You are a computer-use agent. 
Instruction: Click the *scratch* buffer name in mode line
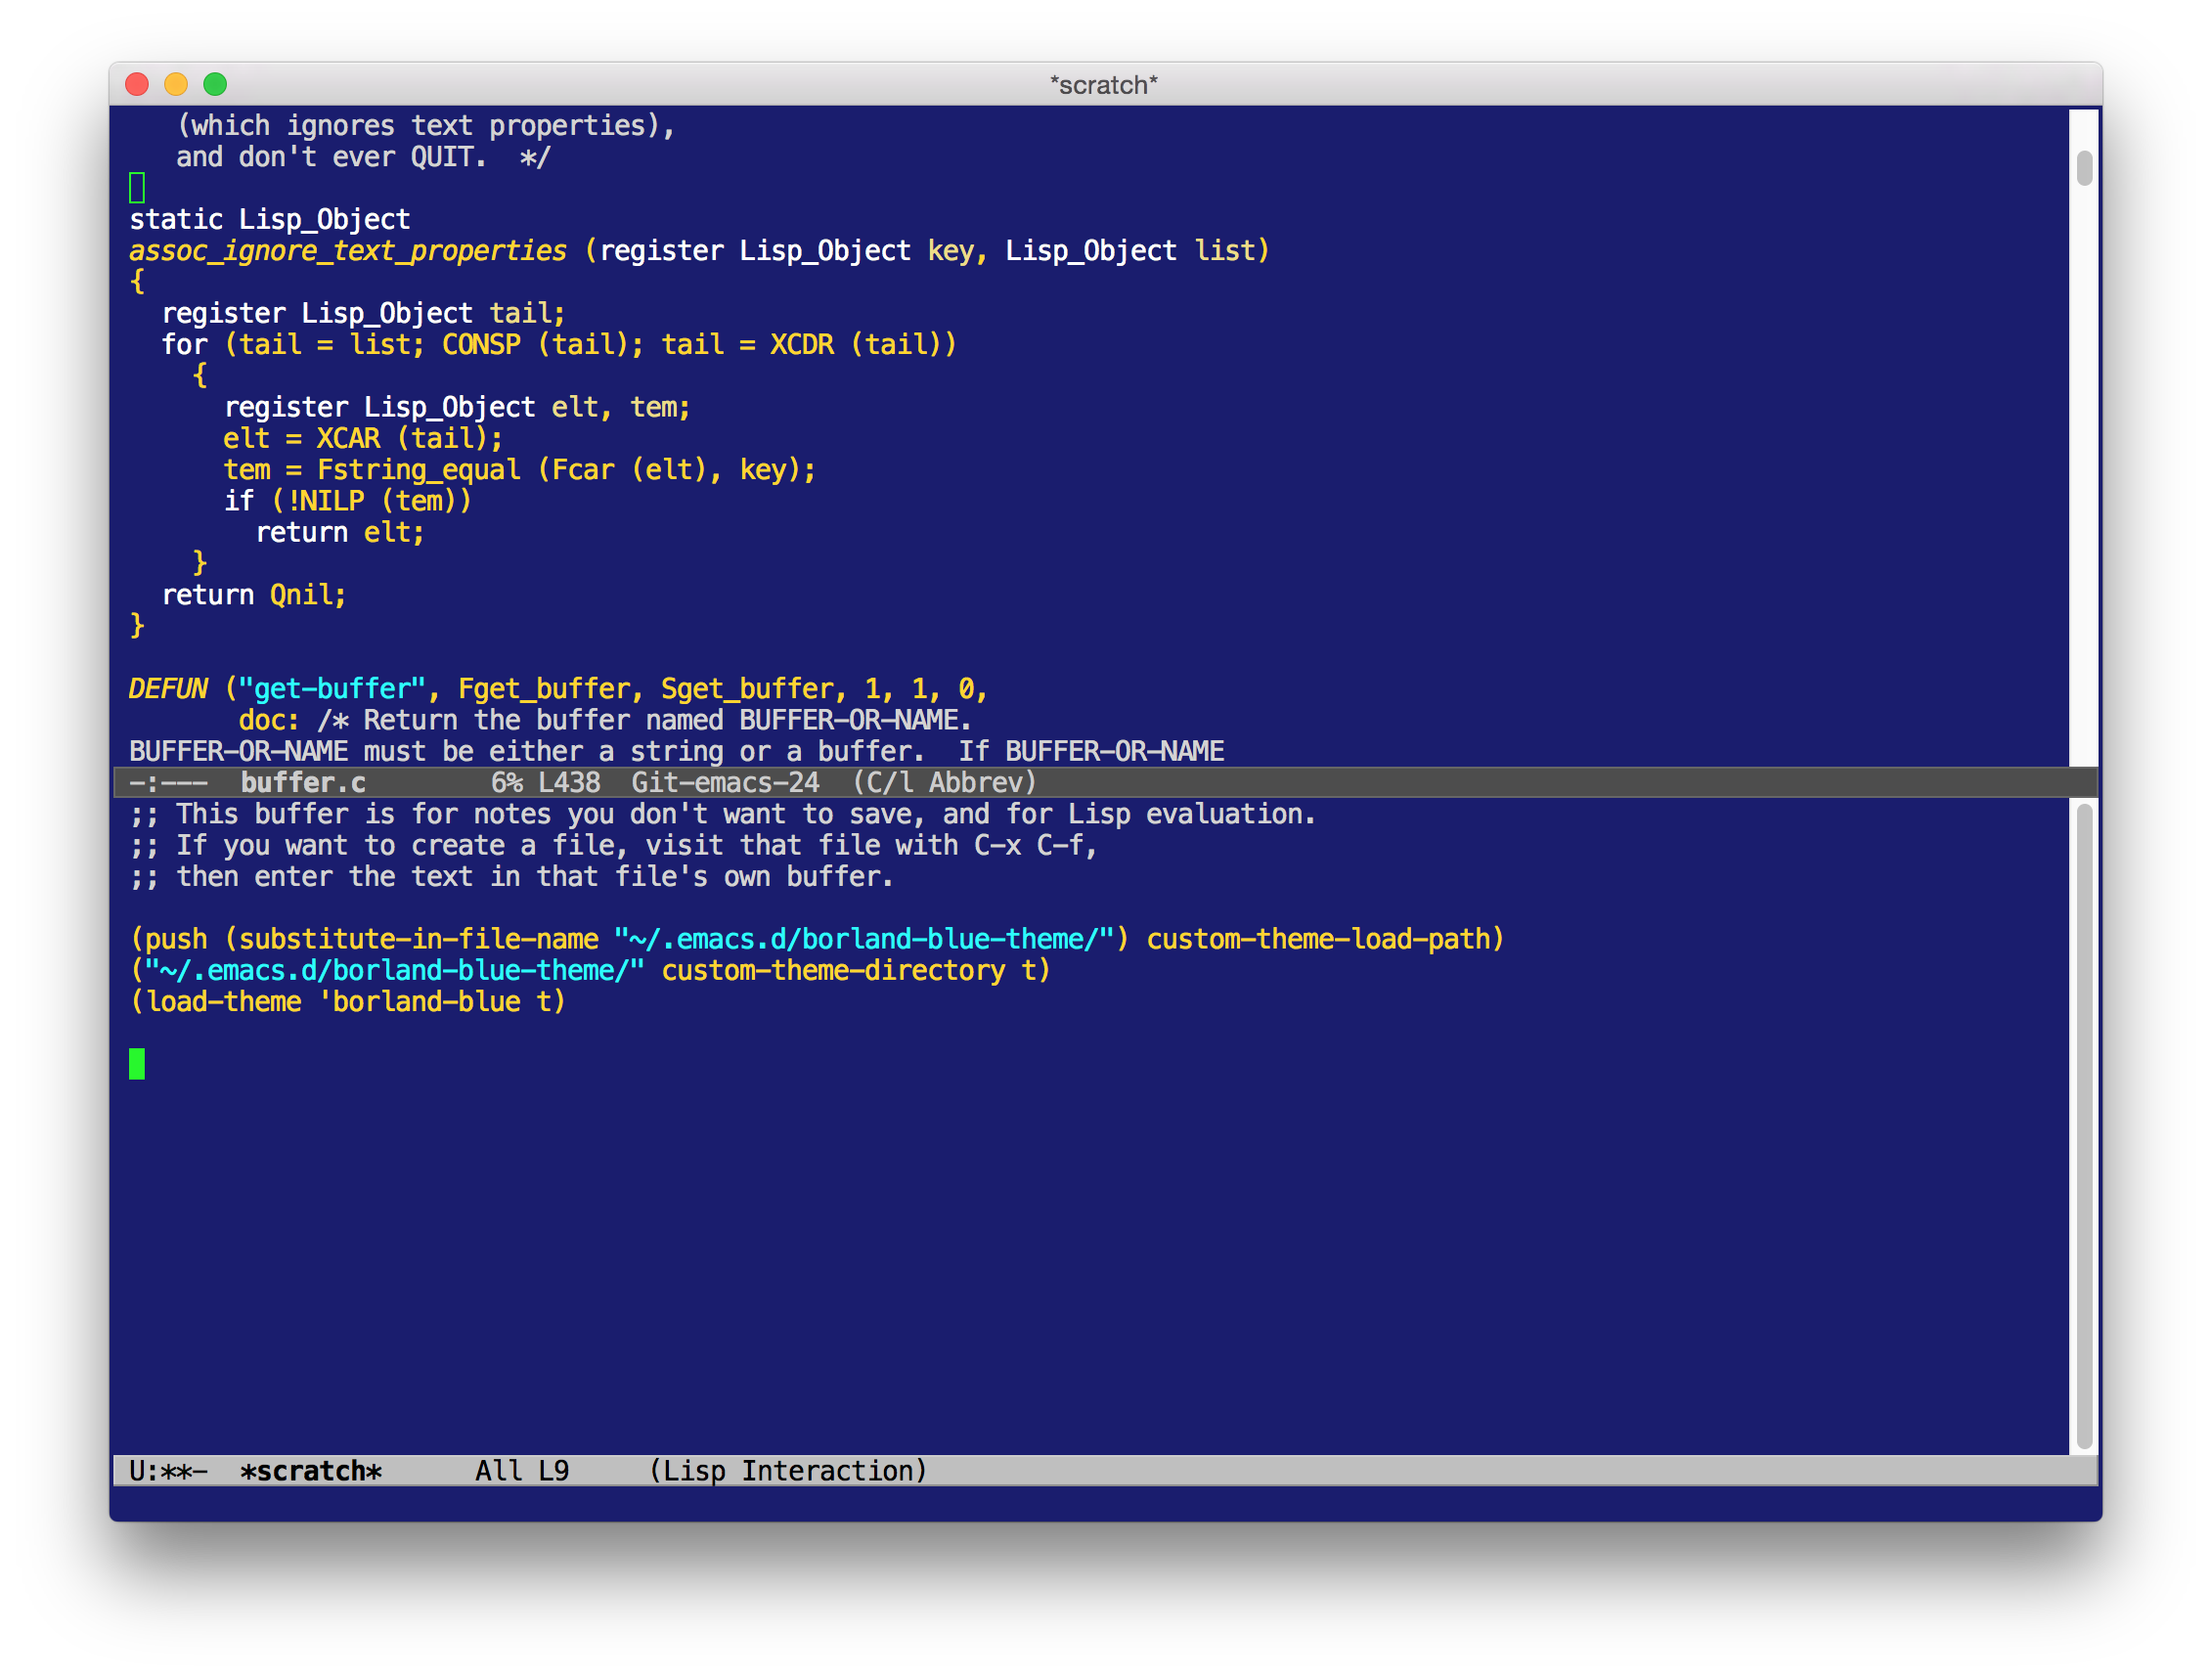point(311,1471)
